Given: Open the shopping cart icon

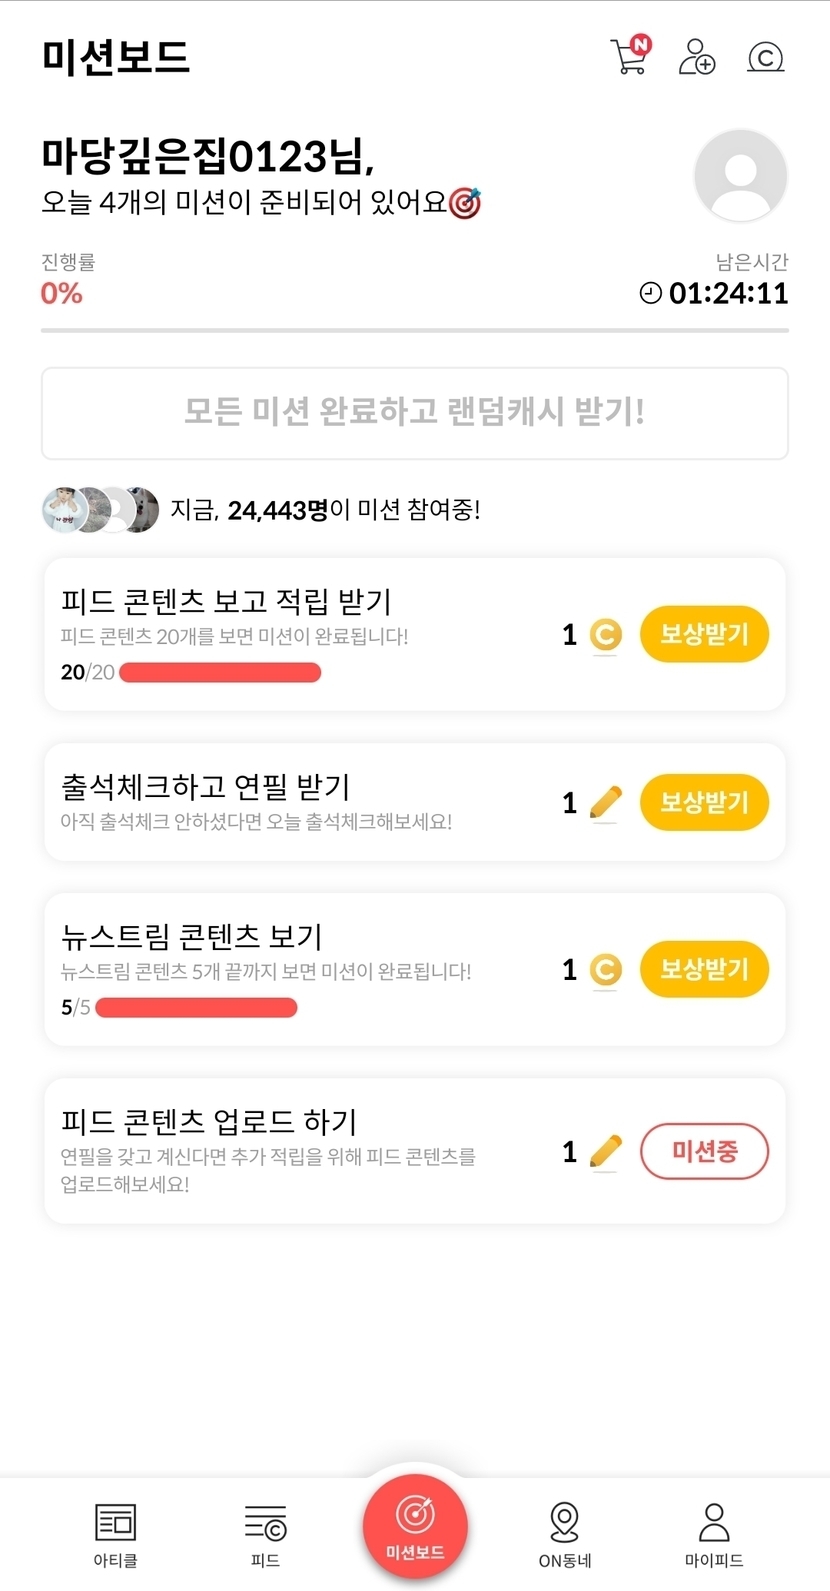Looking at the screenshot, I should 629,56.
